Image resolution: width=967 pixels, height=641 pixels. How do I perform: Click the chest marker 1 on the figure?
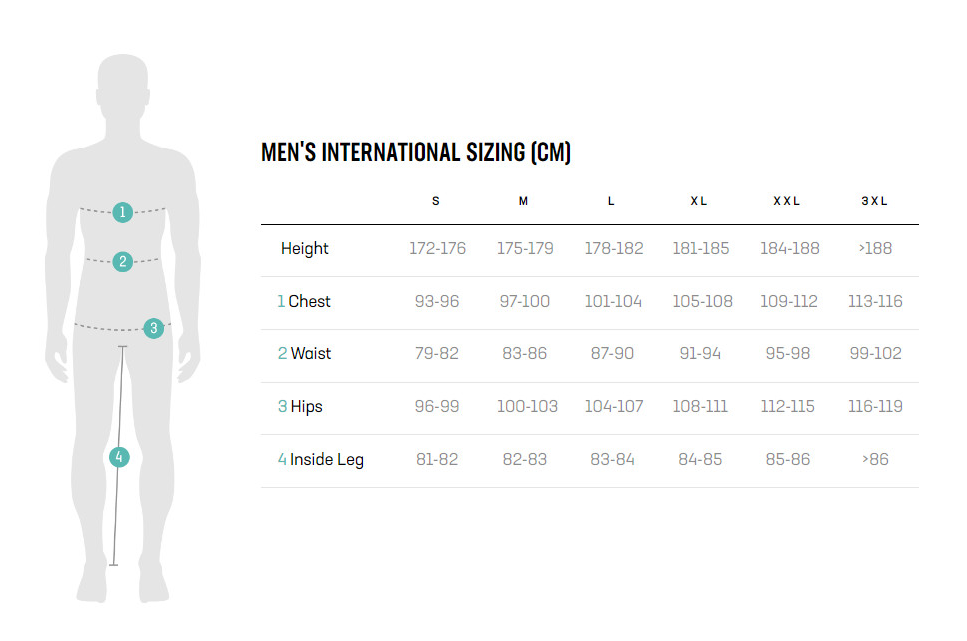pos(122,212)
